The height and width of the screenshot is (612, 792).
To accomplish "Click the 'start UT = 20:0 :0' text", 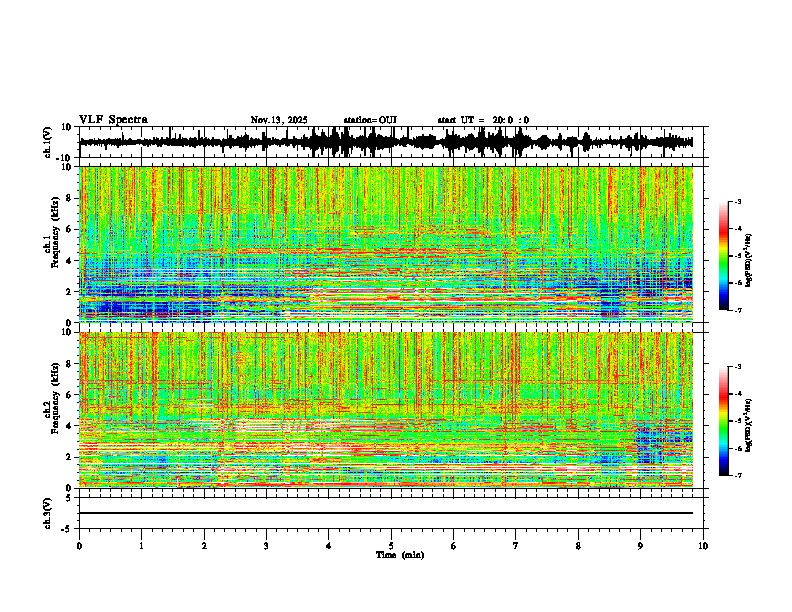I will tap(483, 120).
